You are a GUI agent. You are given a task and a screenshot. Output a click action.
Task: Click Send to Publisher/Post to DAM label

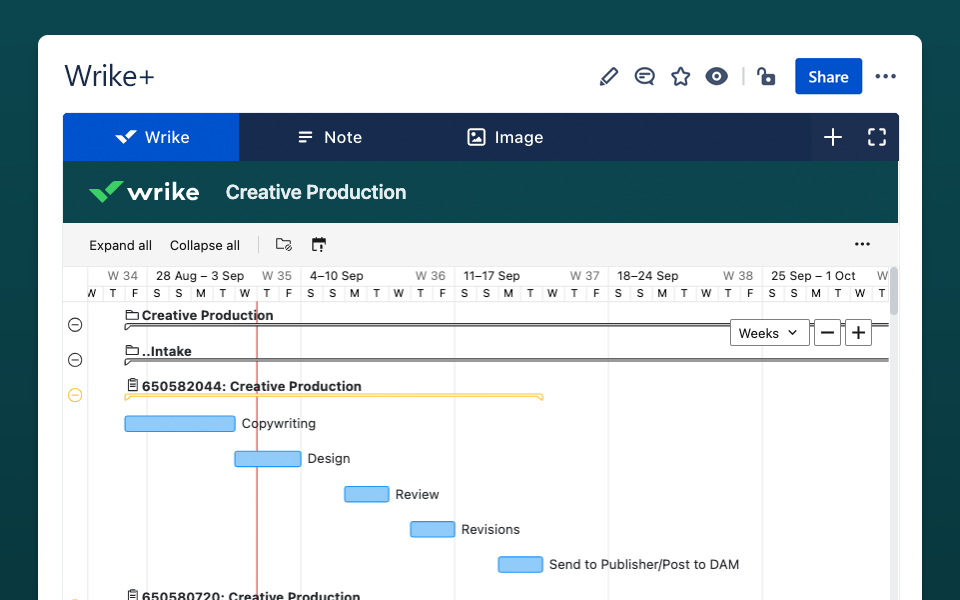tap(644, 564)
